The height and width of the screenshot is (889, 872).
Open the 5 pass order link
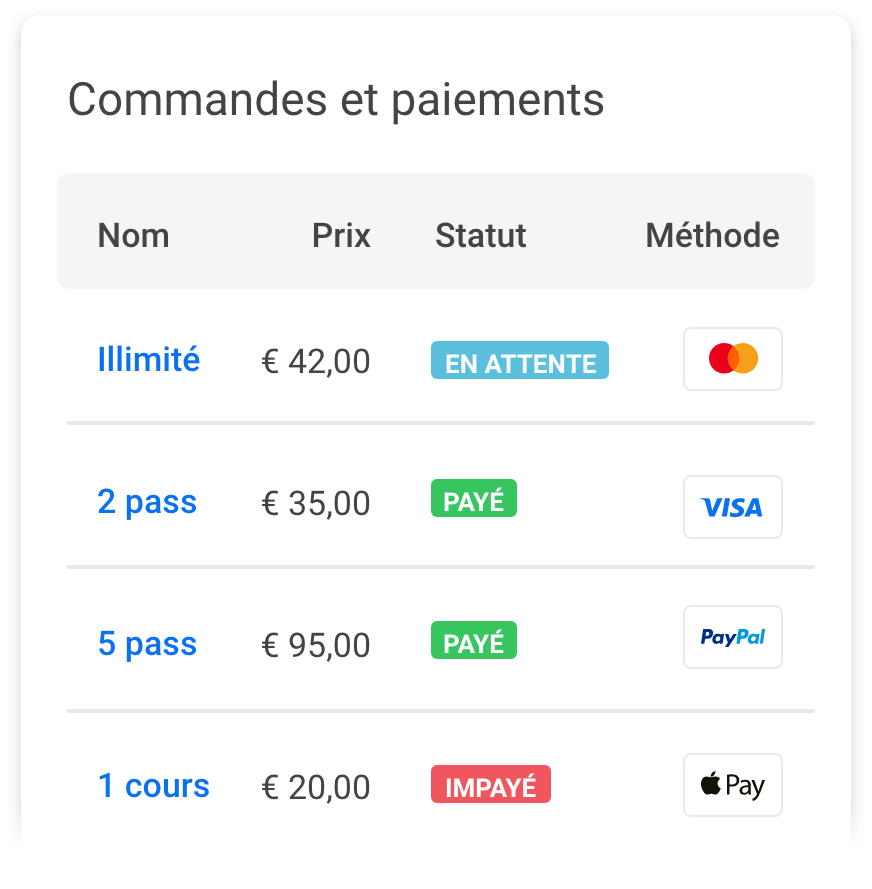click(147, 643)
